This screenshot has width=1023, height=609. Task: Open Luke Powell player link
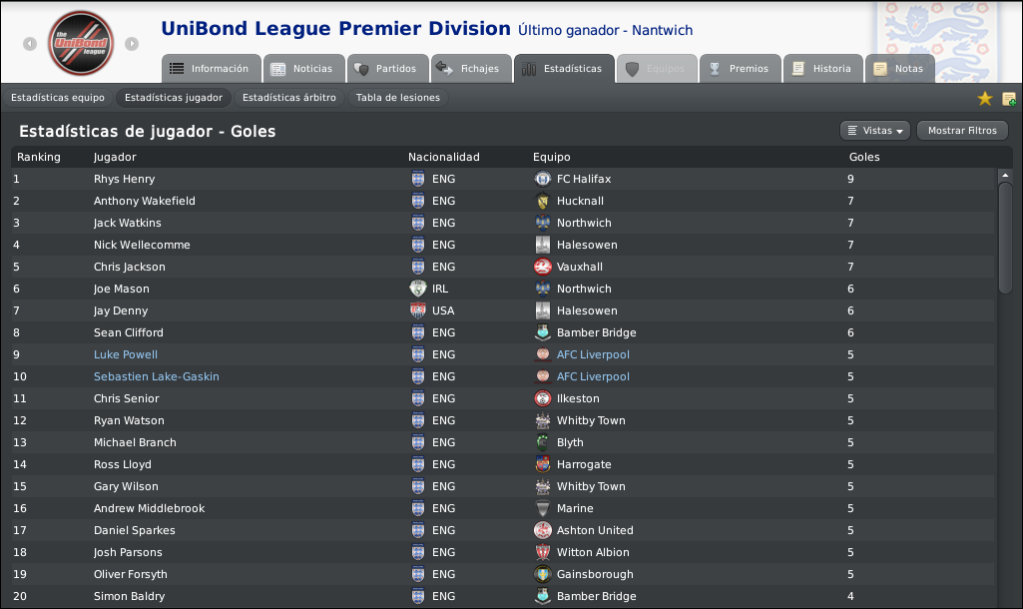point(125,354)
